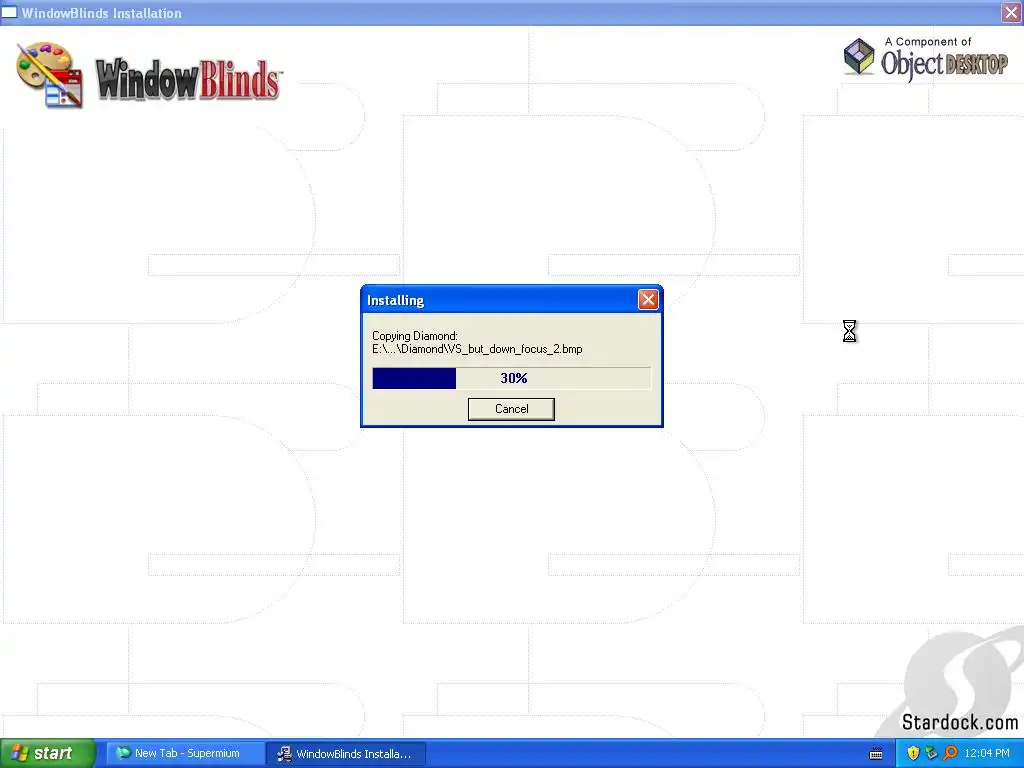
Task: Click the WindowBlinds Installation title bar icon
Action: point(9,12)
